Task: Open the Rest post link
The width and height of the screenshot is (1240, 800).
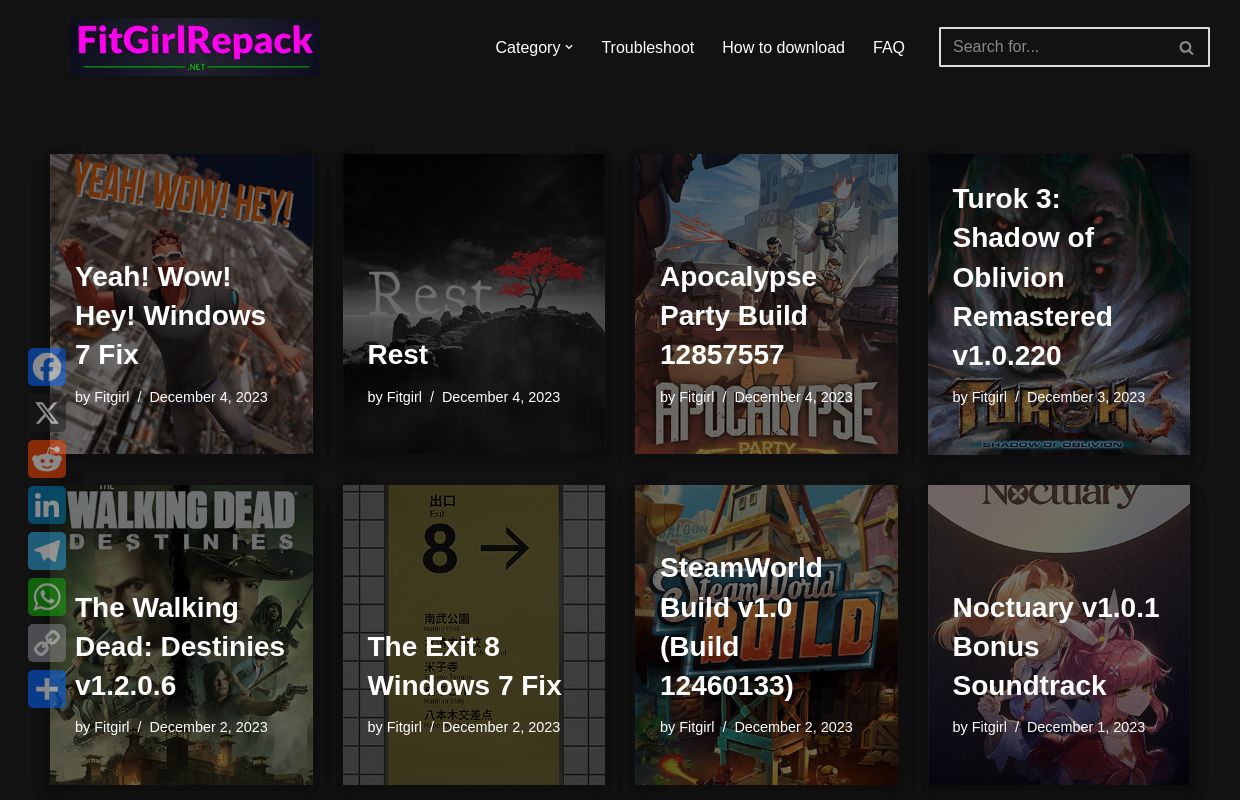Action: tap(397, 354)
